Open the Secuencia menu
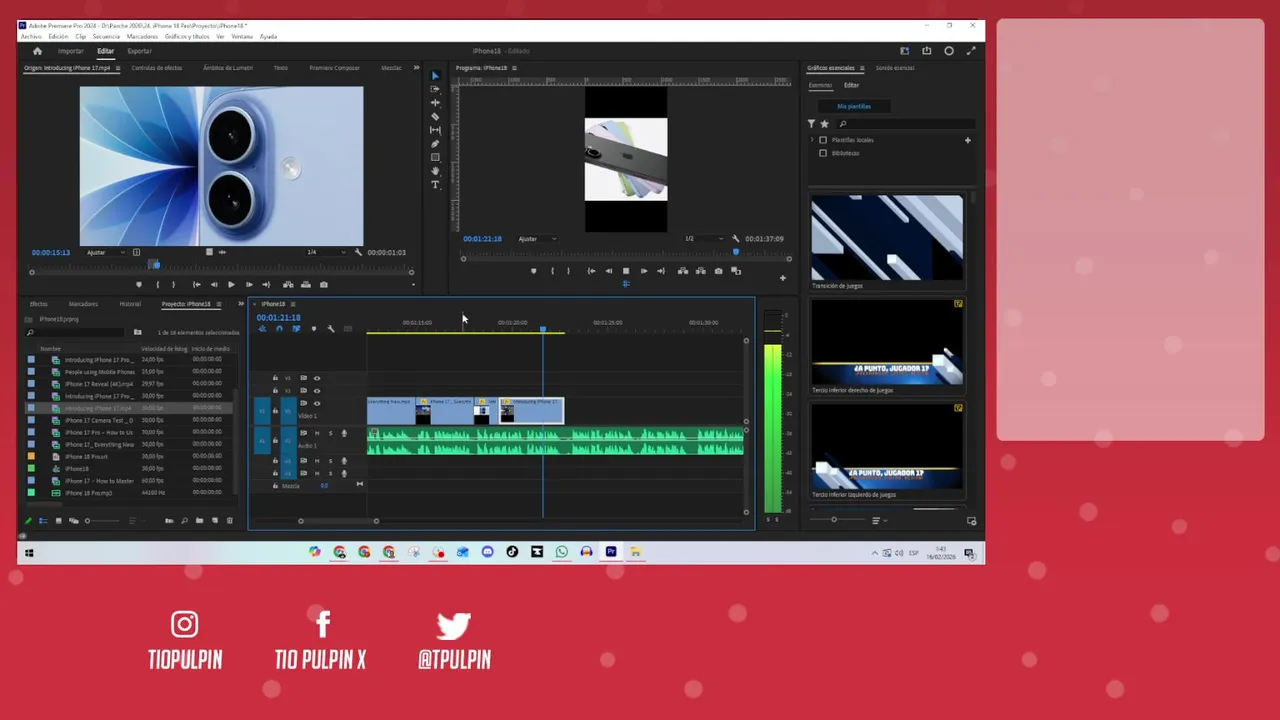 point(106,36)
